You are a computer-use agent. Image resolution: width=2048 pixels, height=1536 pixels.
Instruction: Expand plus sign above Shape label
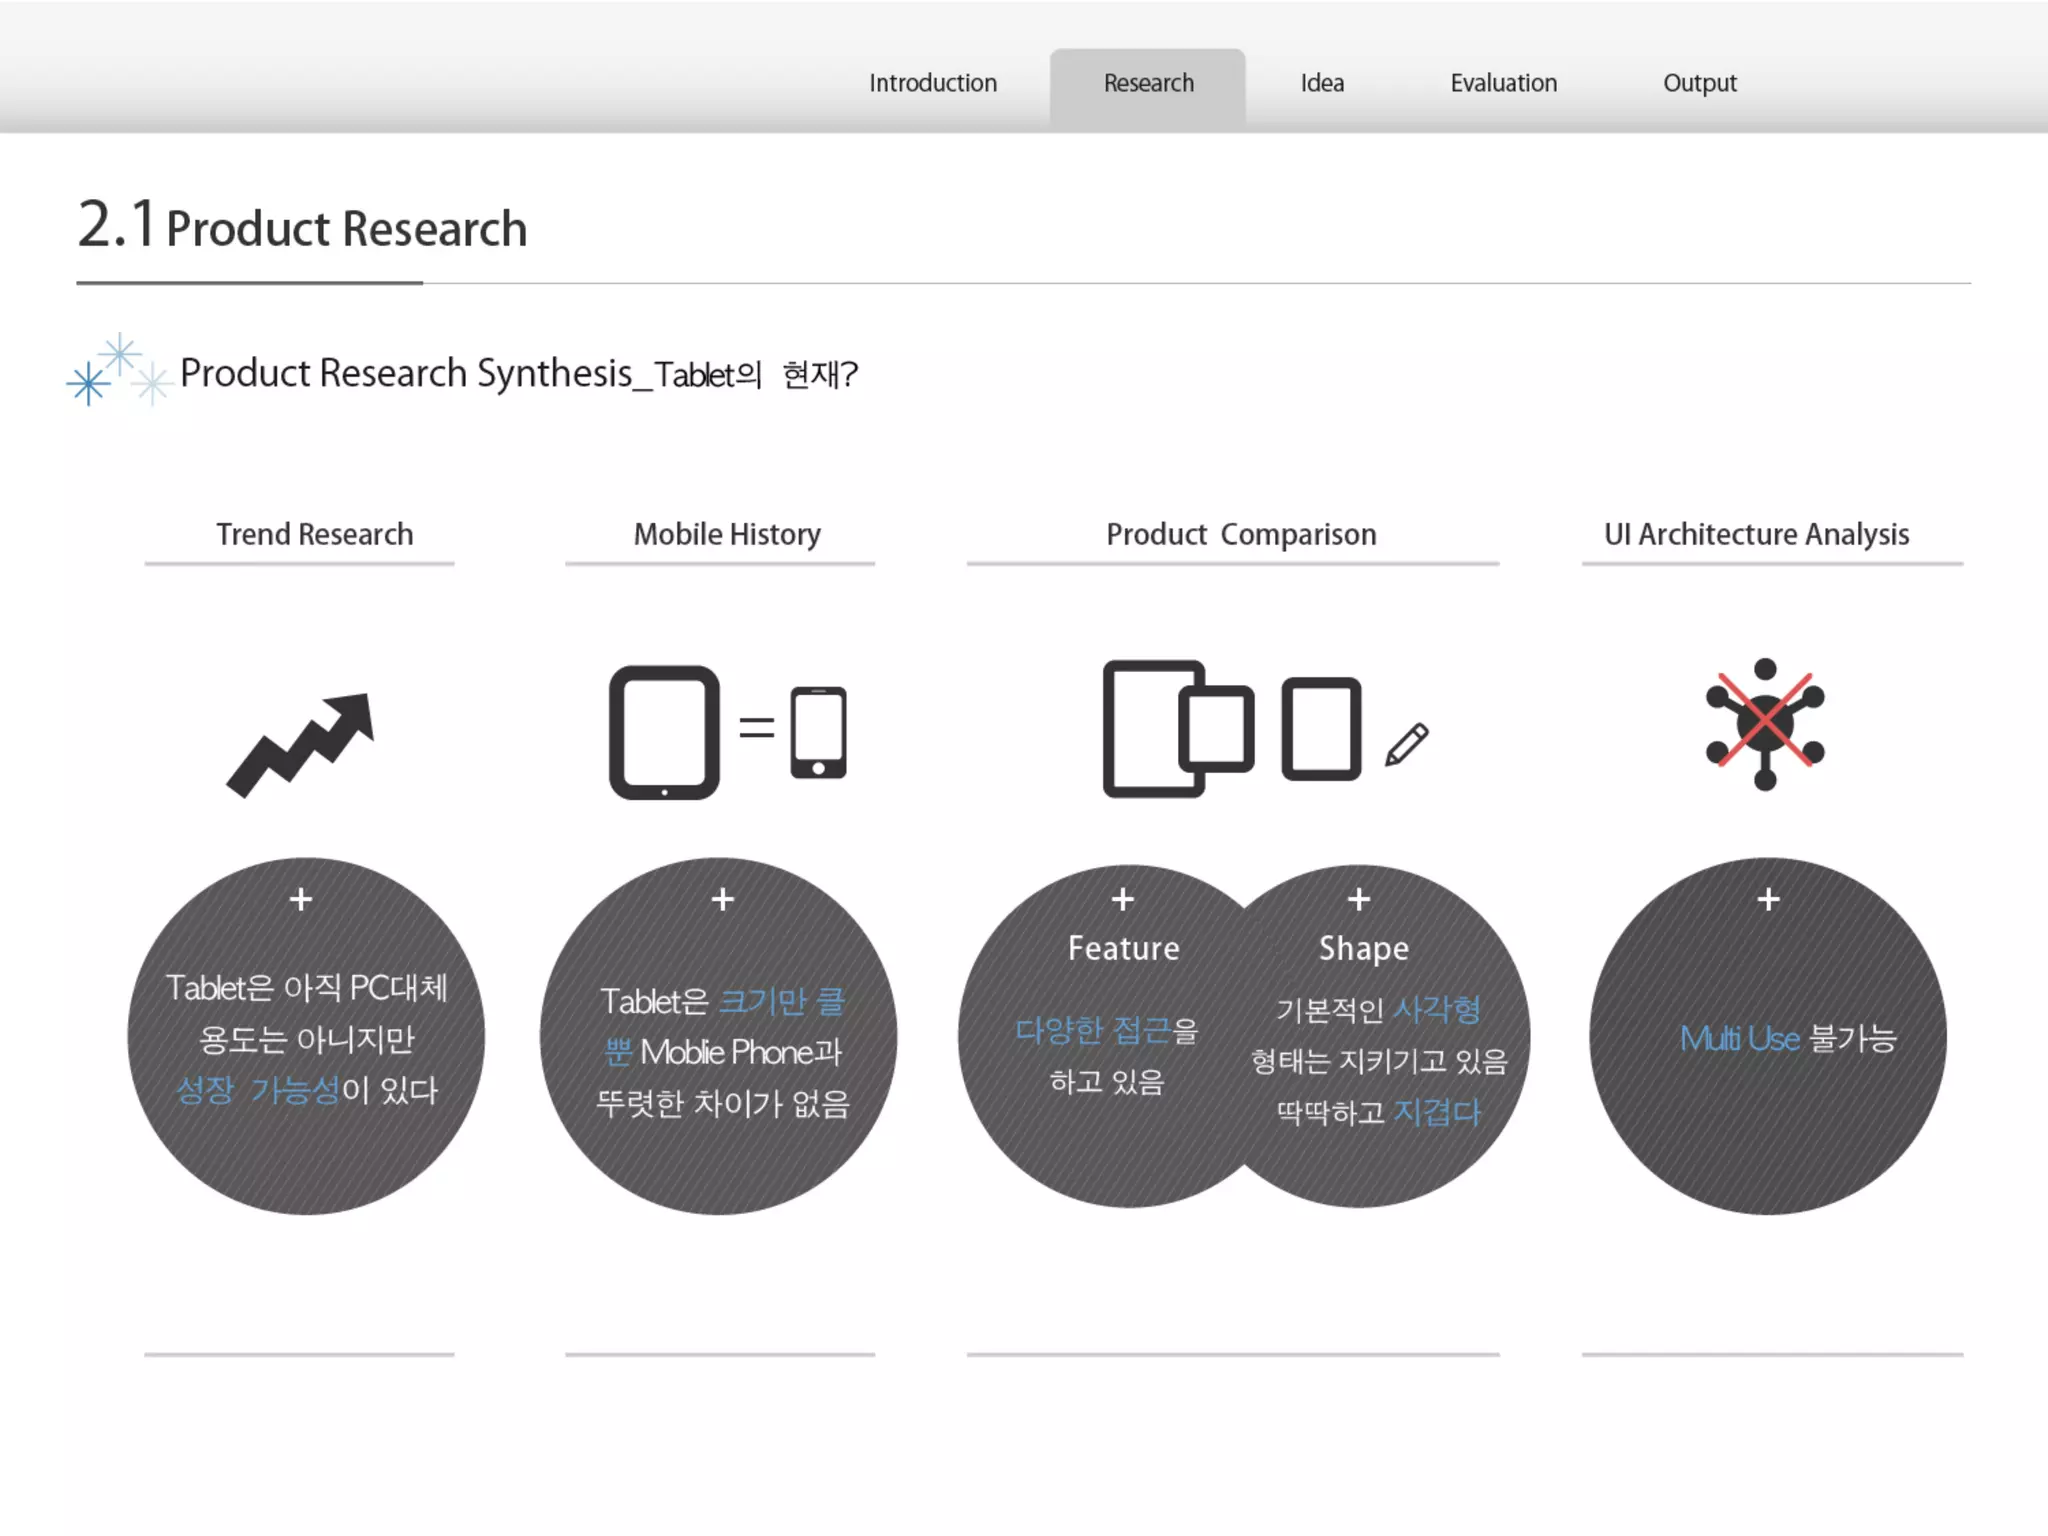pyautogui.click(x=1358, y=899)
